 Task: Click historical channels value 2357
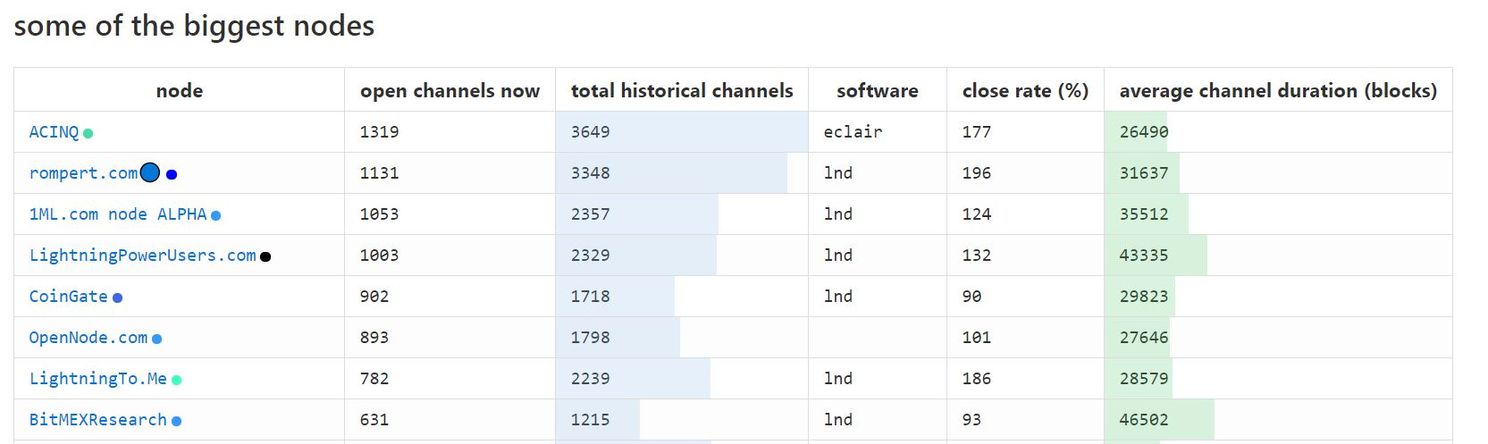point(590,214)
